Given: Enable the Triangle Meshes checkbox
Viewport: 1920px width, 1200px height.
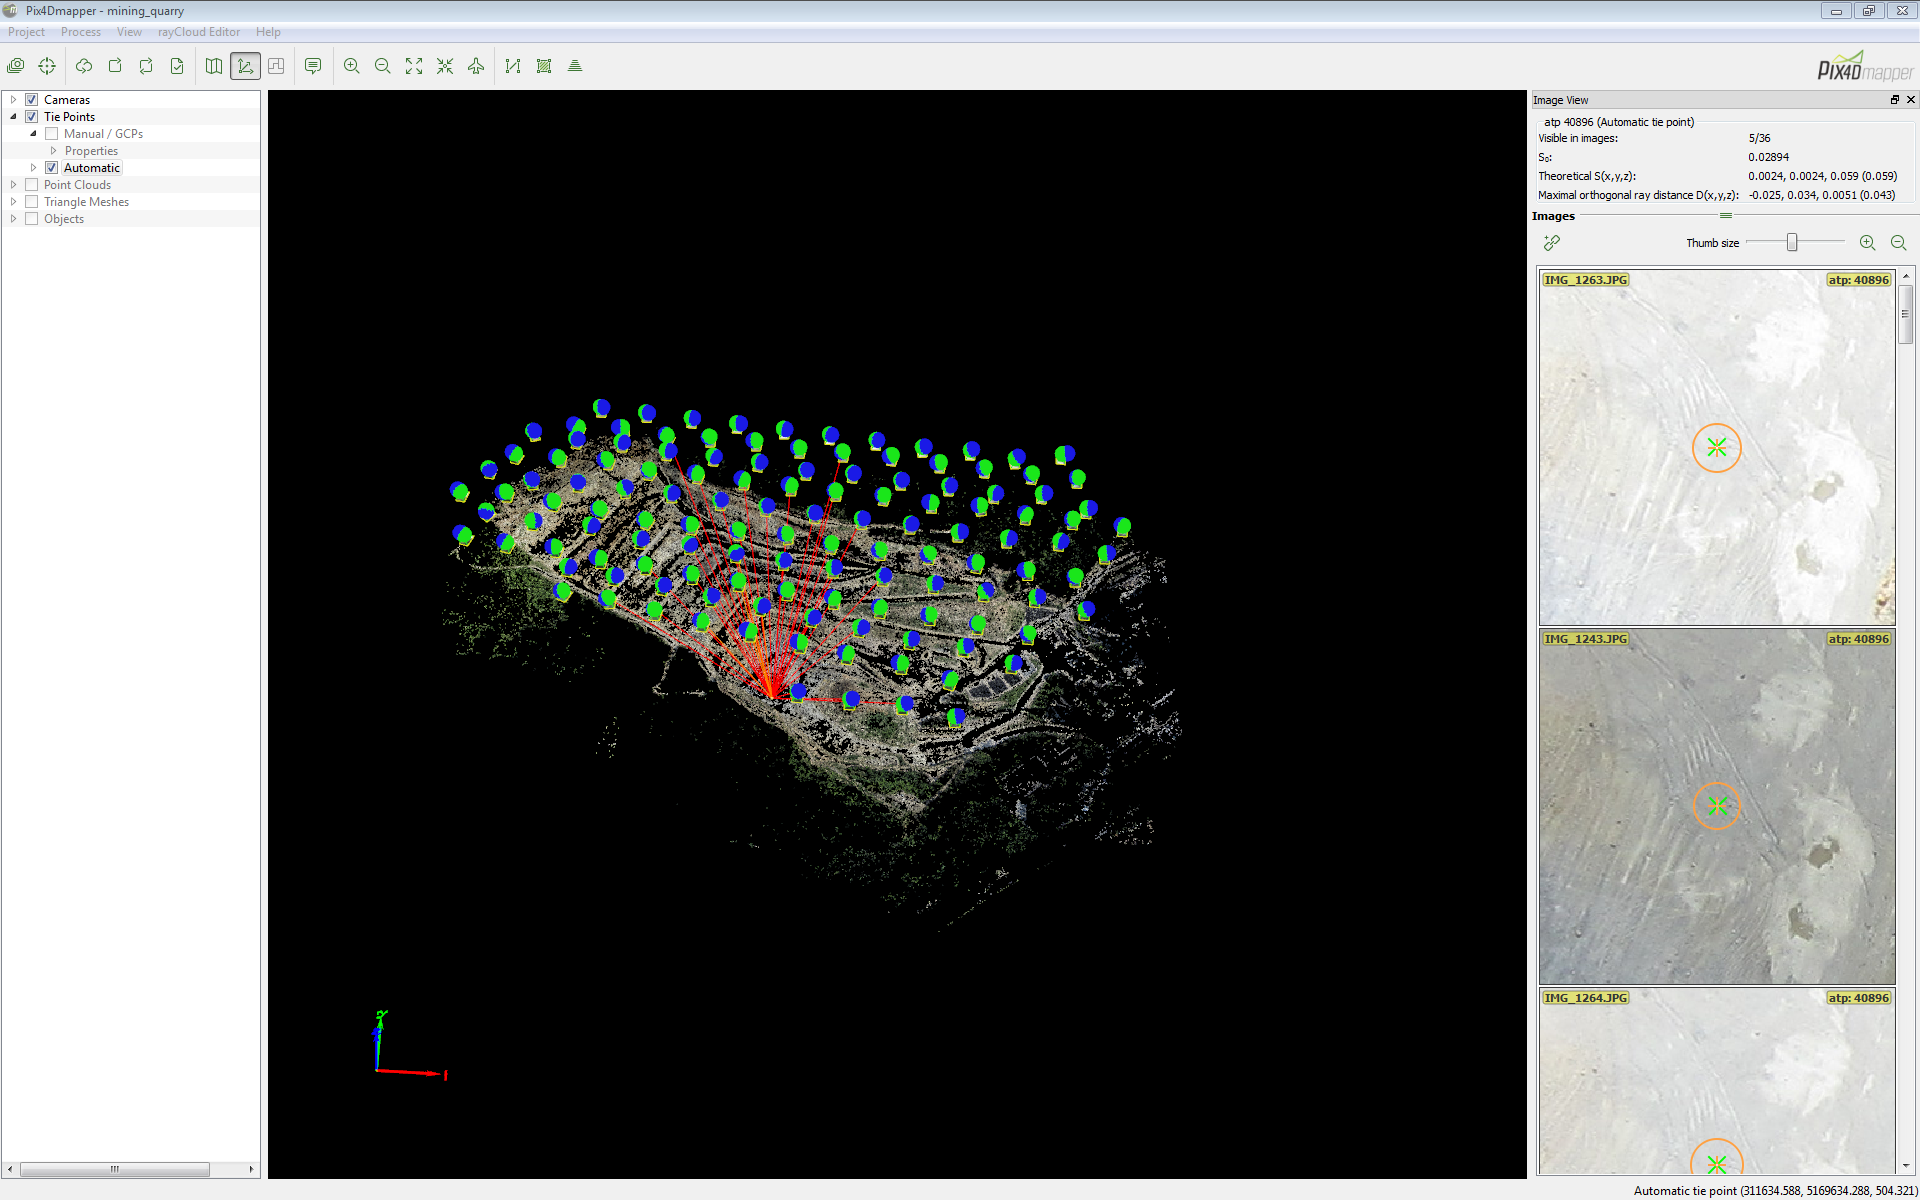Looking at the screenshot, I should (32, 202).
